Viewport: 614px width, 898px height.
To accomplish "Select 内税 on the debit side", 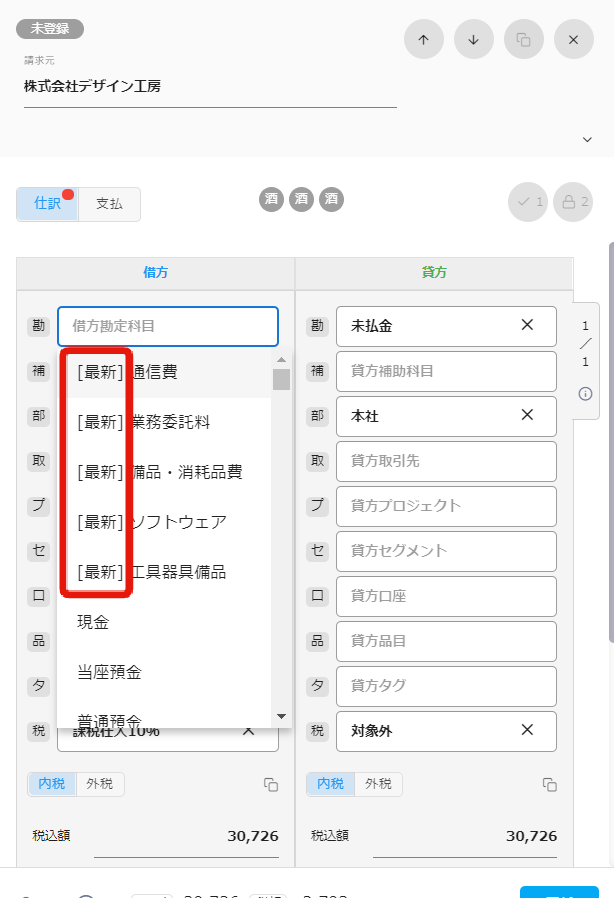I will pos(52,784).
